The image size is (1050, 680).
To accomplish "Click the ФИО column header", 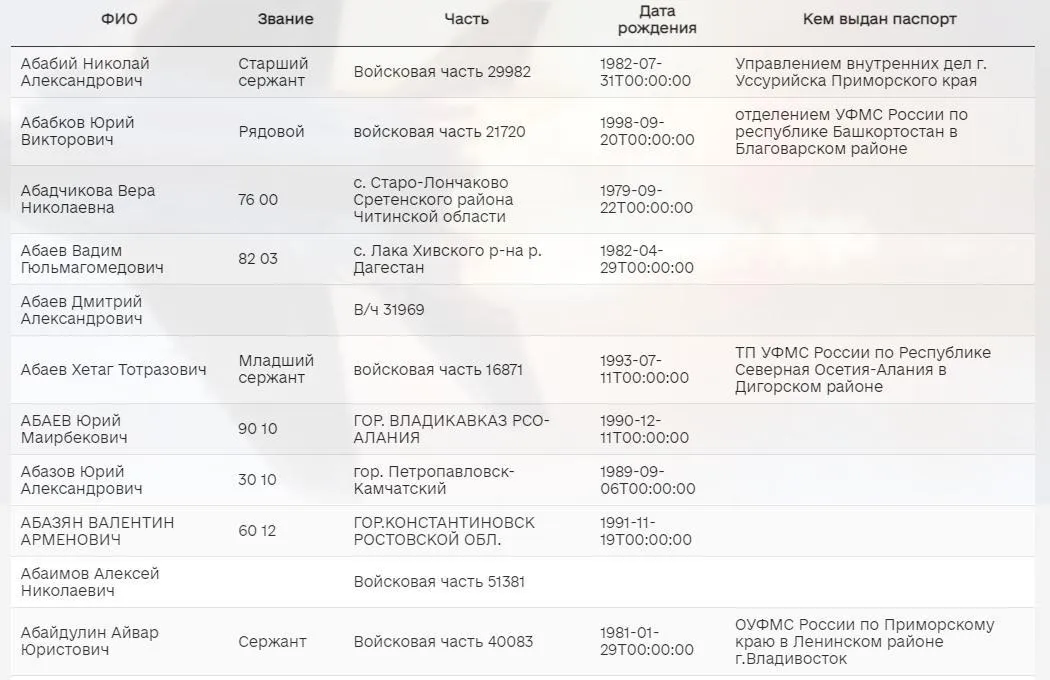I will tap(121, 19).
